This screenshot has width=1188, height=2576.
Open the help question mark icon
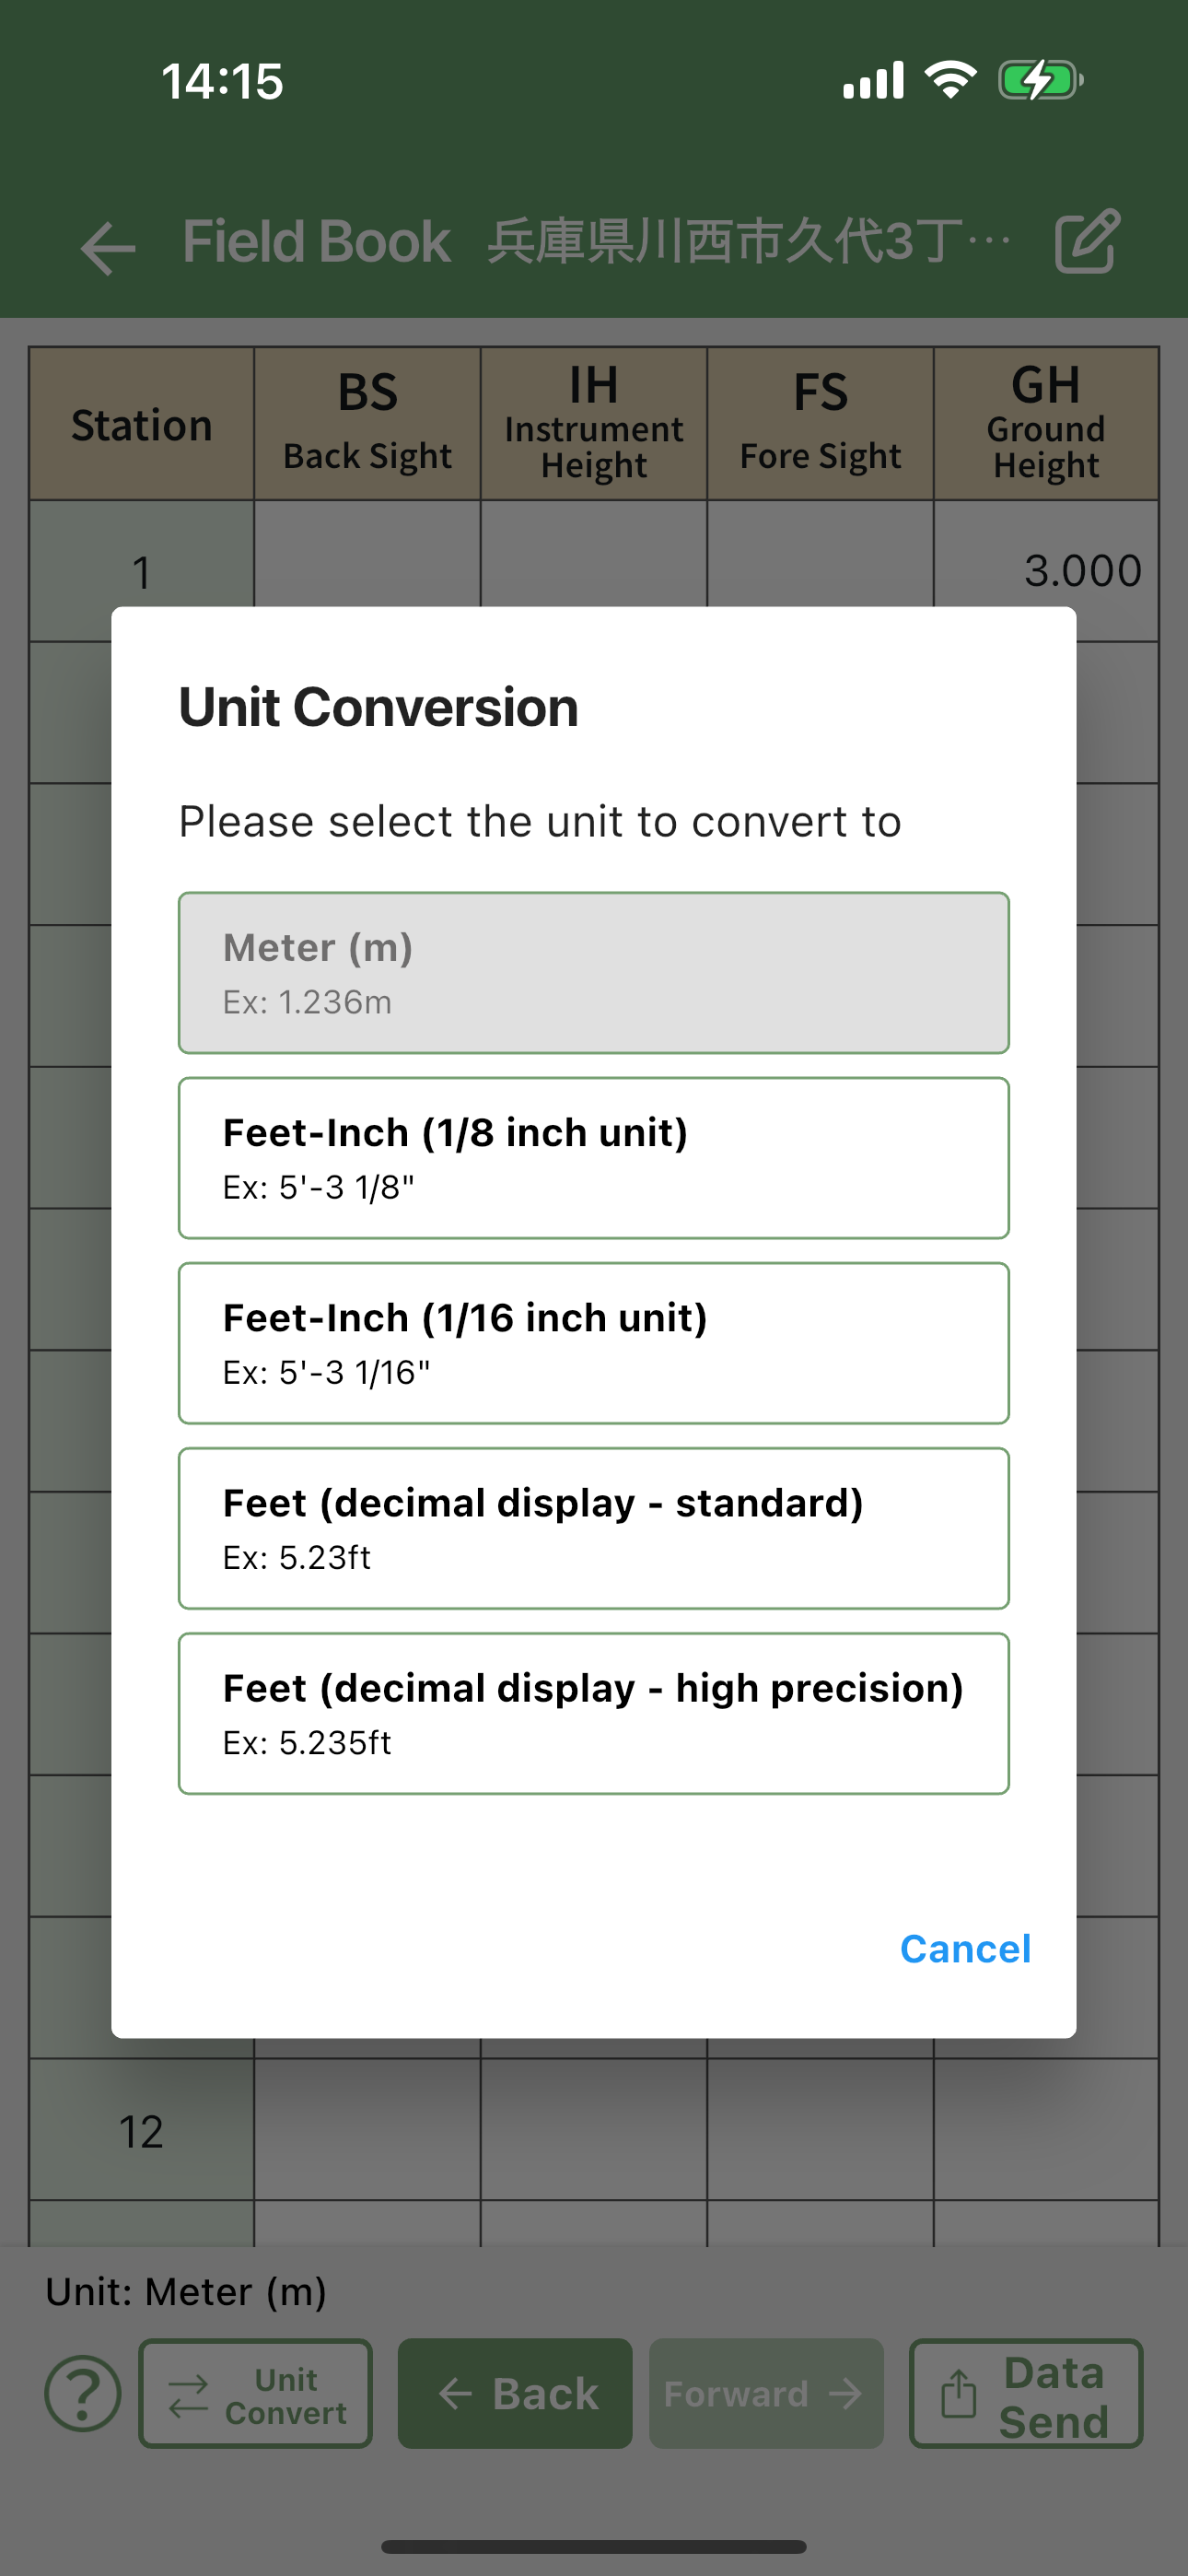click(83, 2393)
